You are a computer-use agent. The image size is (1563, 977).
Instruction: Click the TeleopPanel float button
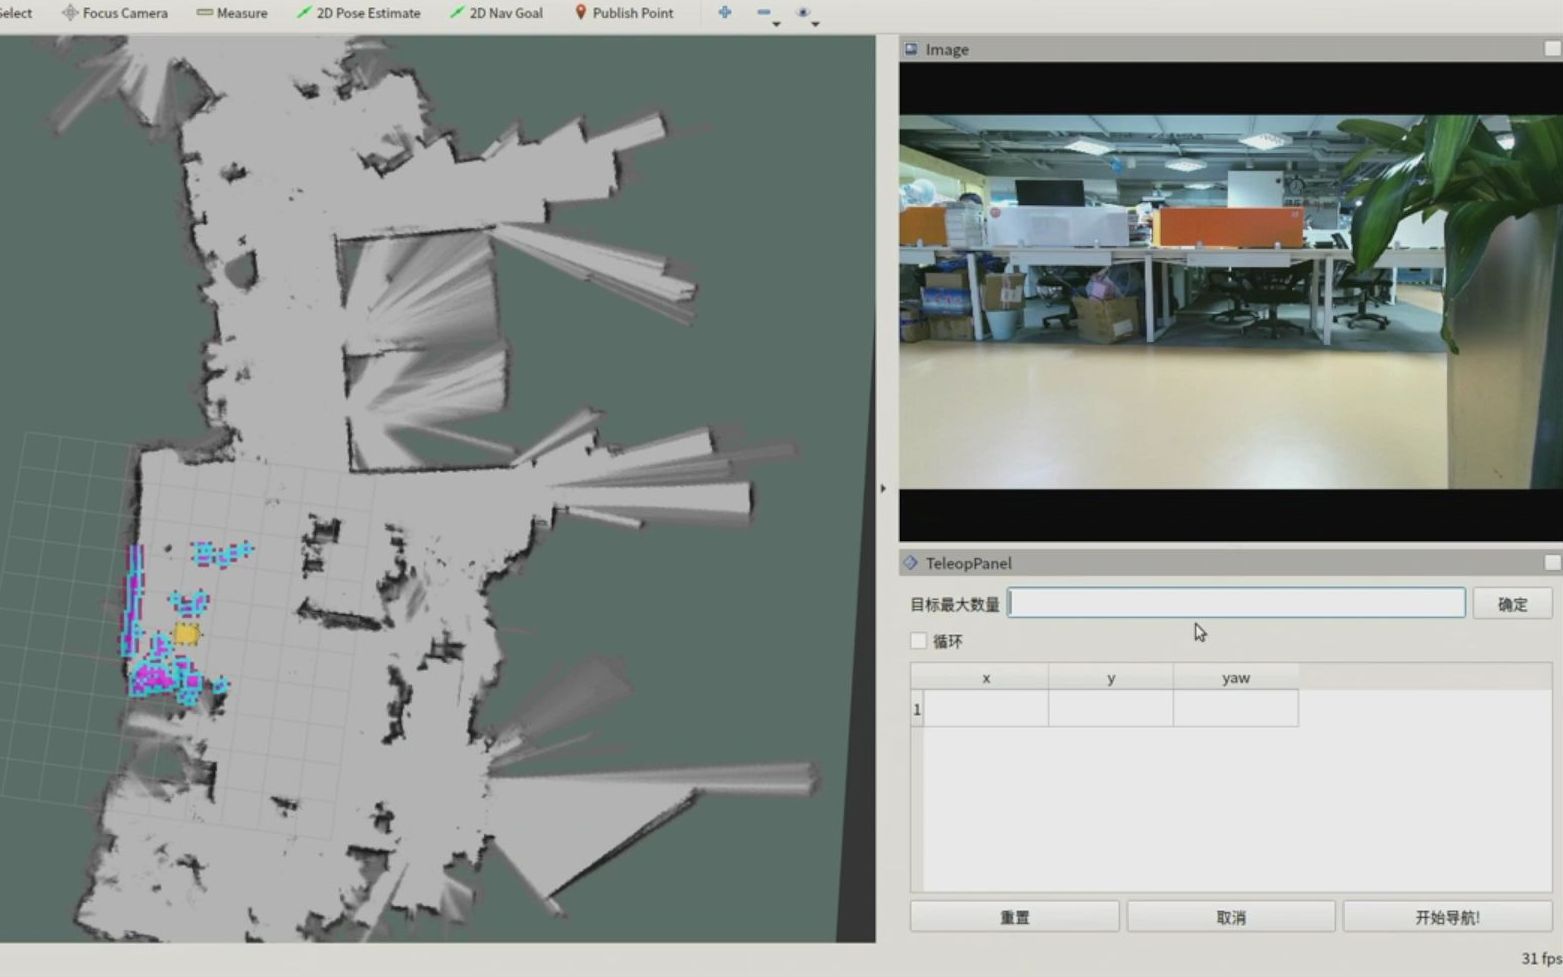pyautogui.click(x=1552, y=563)
